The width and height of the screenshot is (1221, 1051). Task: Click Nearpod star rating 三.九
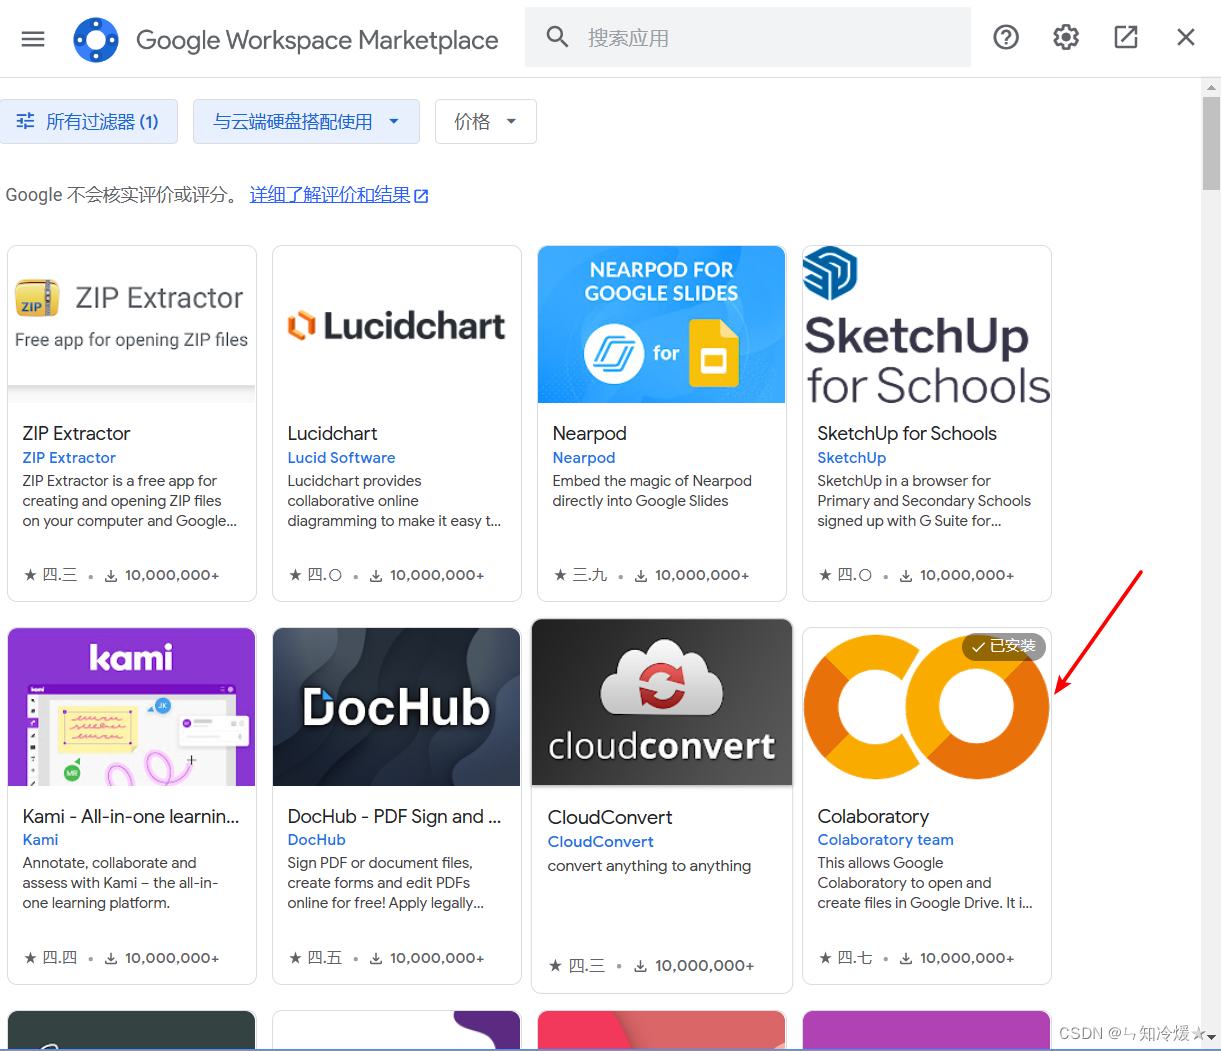click(x=581, y=575)
